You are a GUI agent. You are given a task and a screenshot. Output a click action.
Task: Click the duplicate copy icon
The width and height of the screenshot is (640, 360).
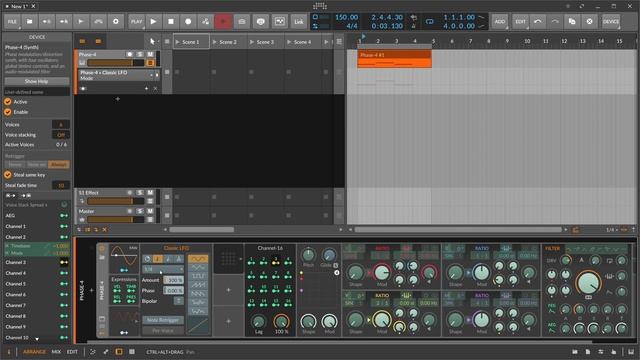572,22
